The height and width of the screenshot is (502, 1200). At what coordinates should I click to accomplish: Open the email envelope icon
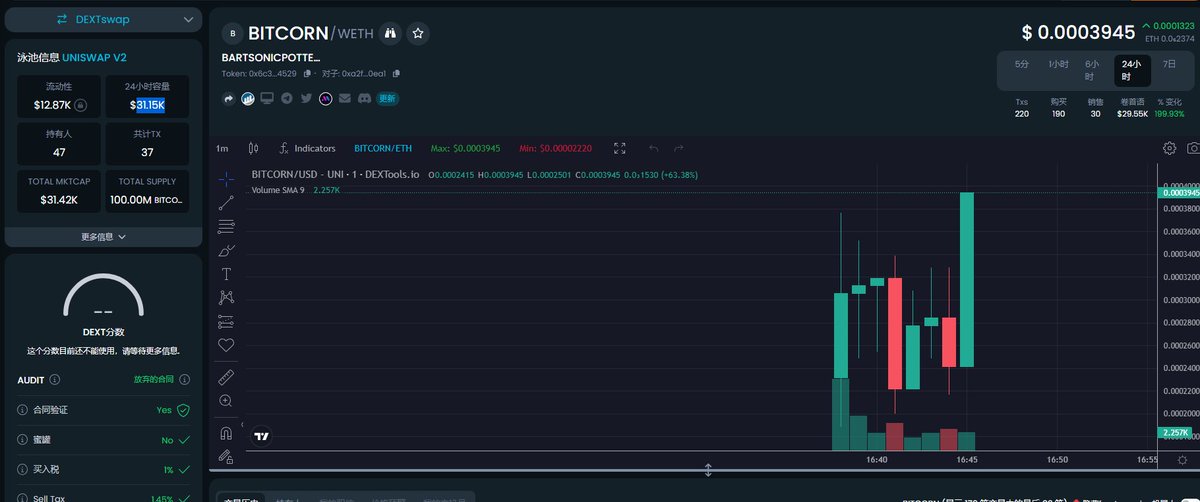345,98
